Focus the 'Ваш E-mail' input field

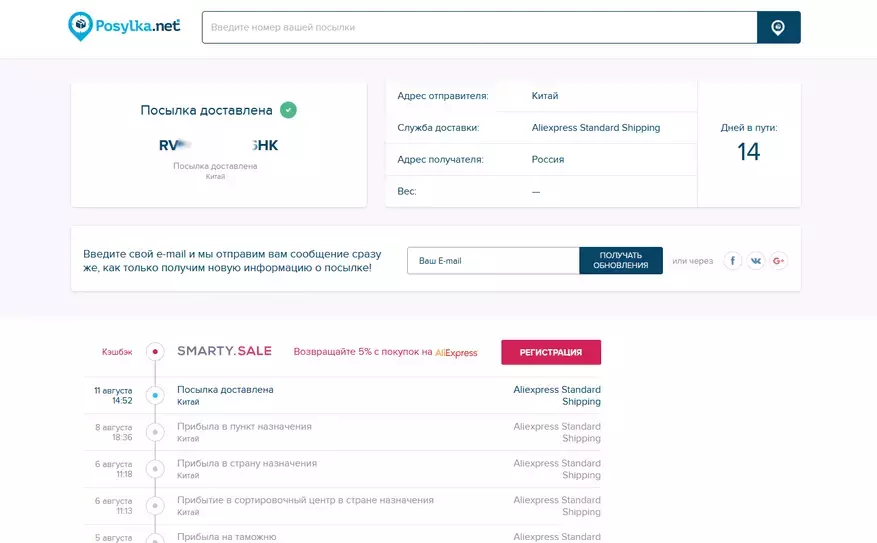pyautogui.click(x=493, y=261)
